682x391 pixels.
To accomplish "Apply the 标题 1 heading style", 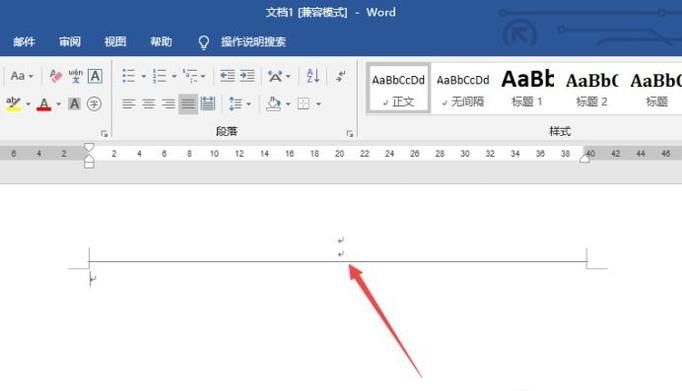I will coord(527,89).
